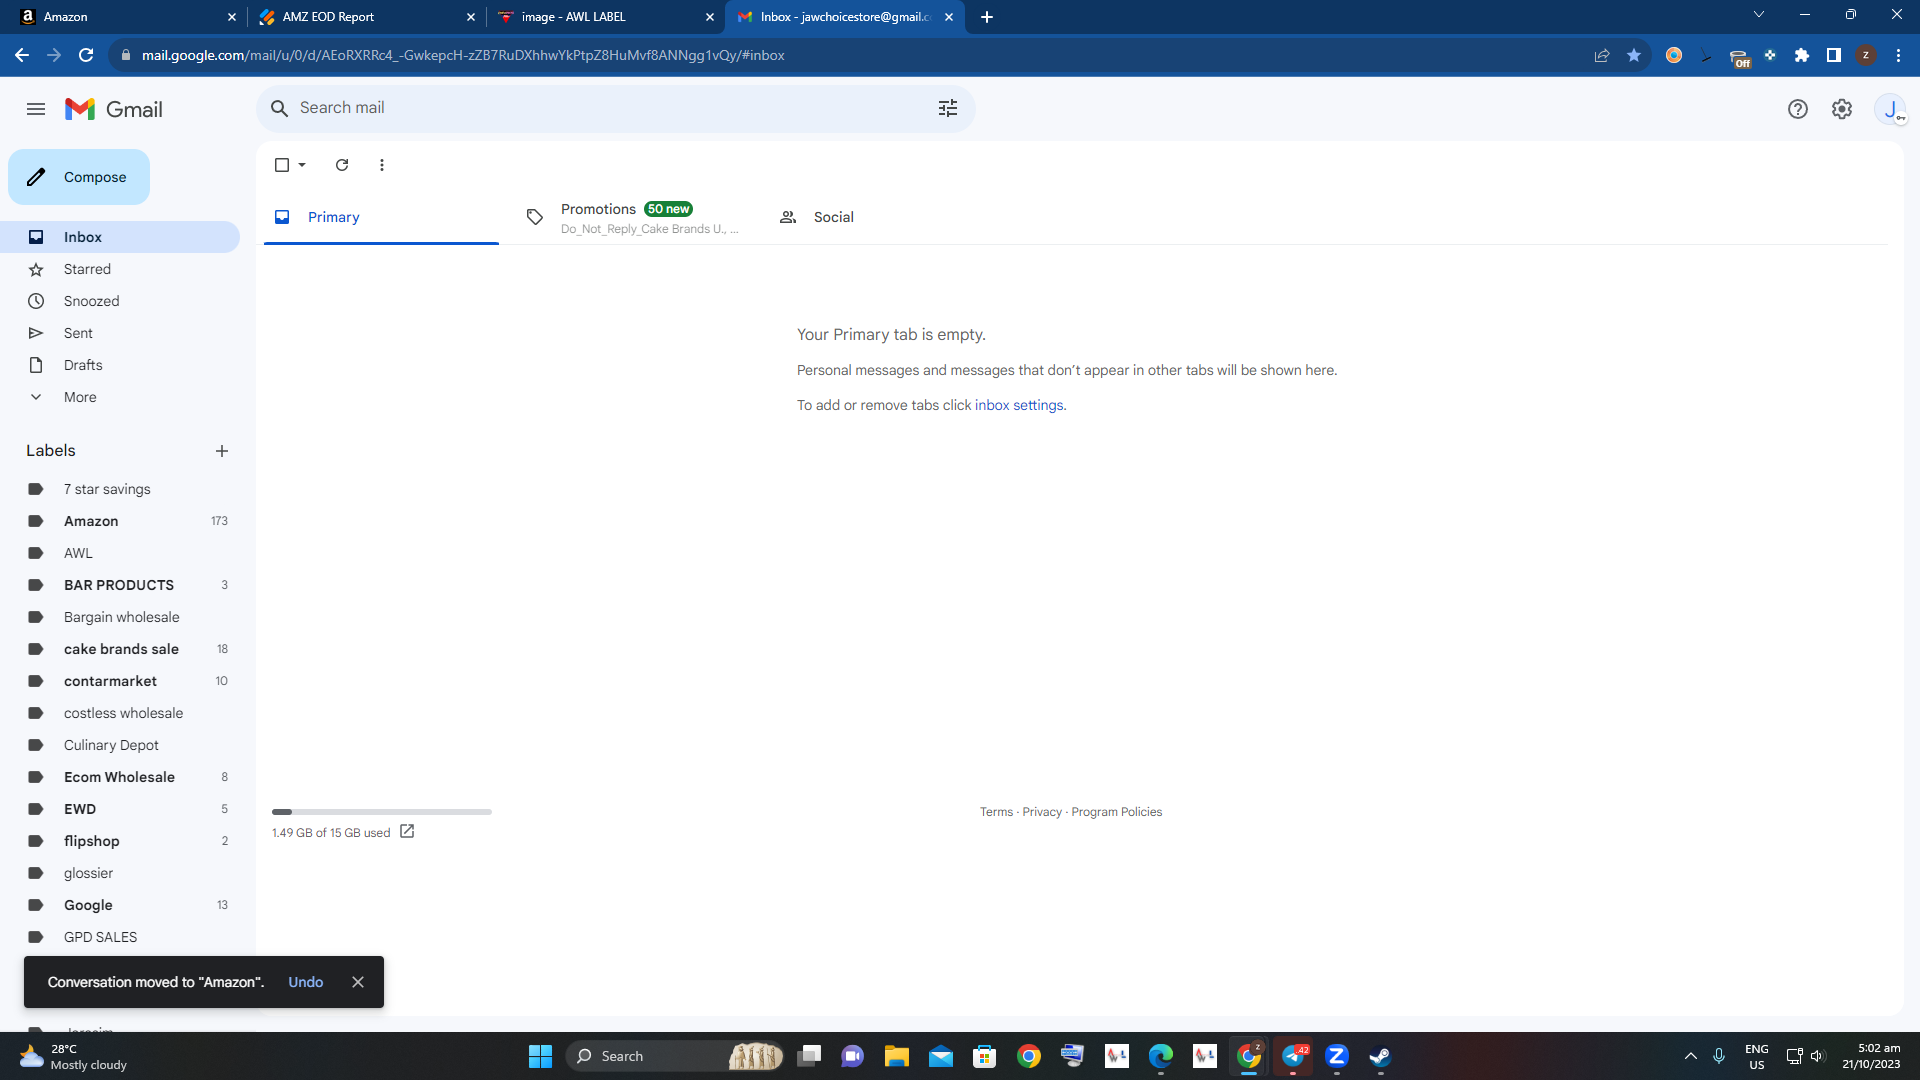Open the Chrome tab search chevron
This screenshot has width=1920, height=1080.
[x=1758, y=15]
